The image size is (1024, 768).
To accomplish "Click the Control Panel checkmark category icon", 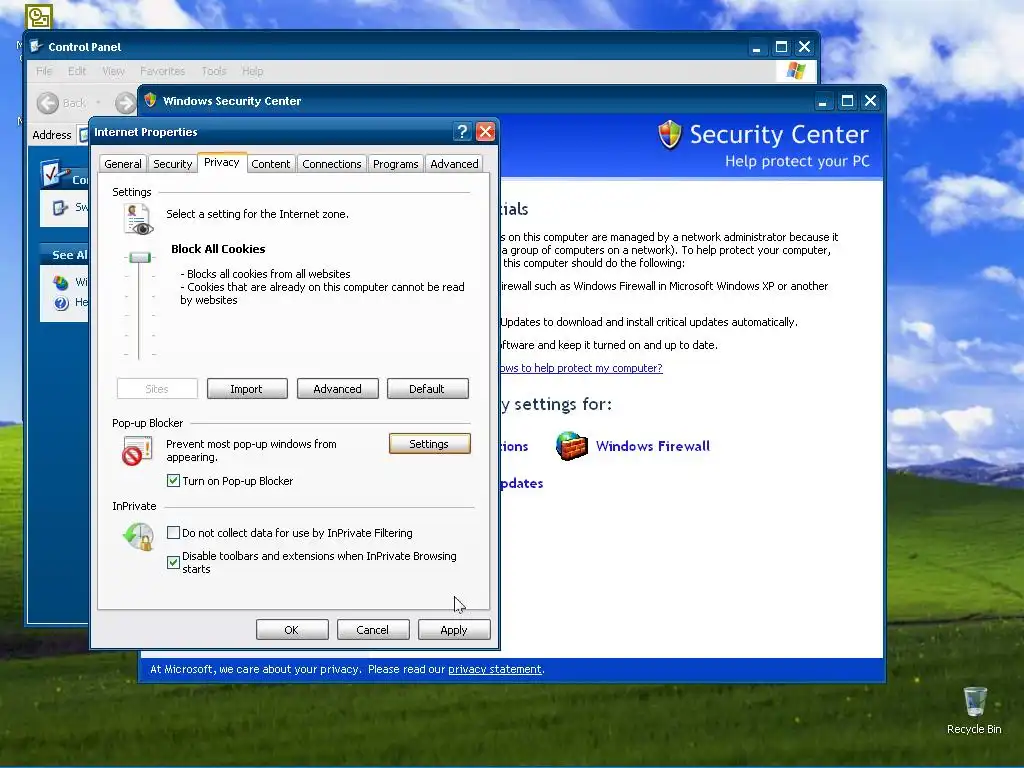I will 54,173.
